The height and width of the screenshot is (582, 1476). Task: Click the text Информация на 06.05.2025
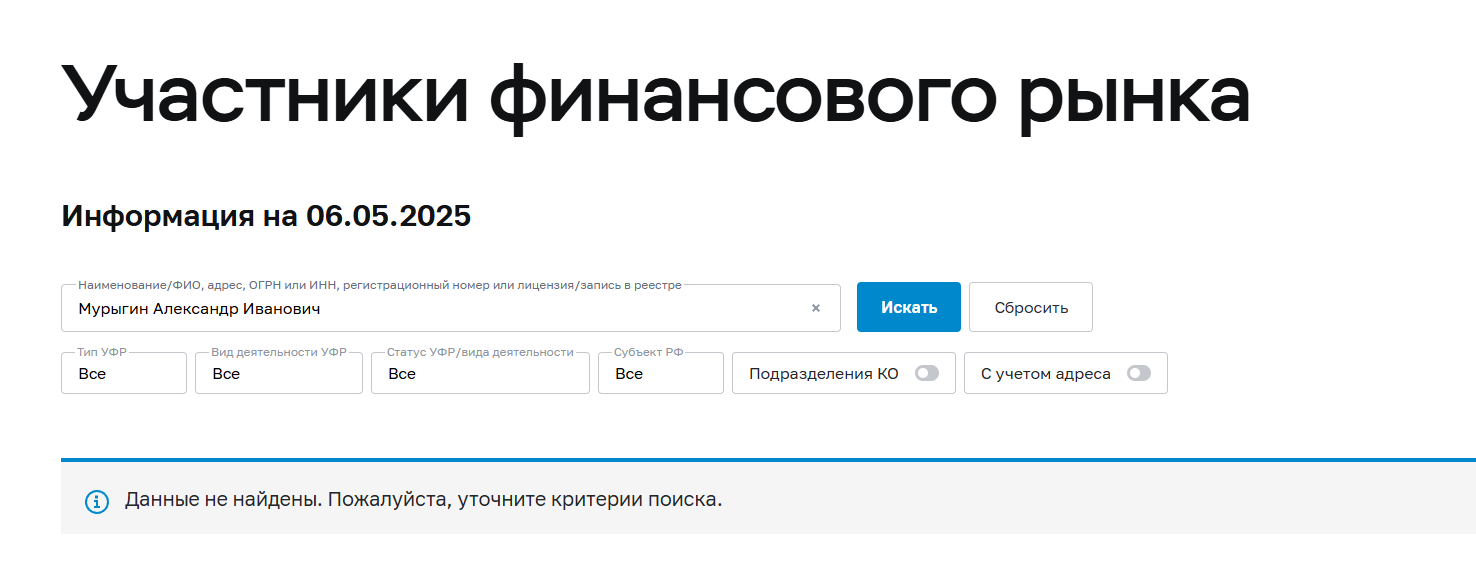[266, 216]
